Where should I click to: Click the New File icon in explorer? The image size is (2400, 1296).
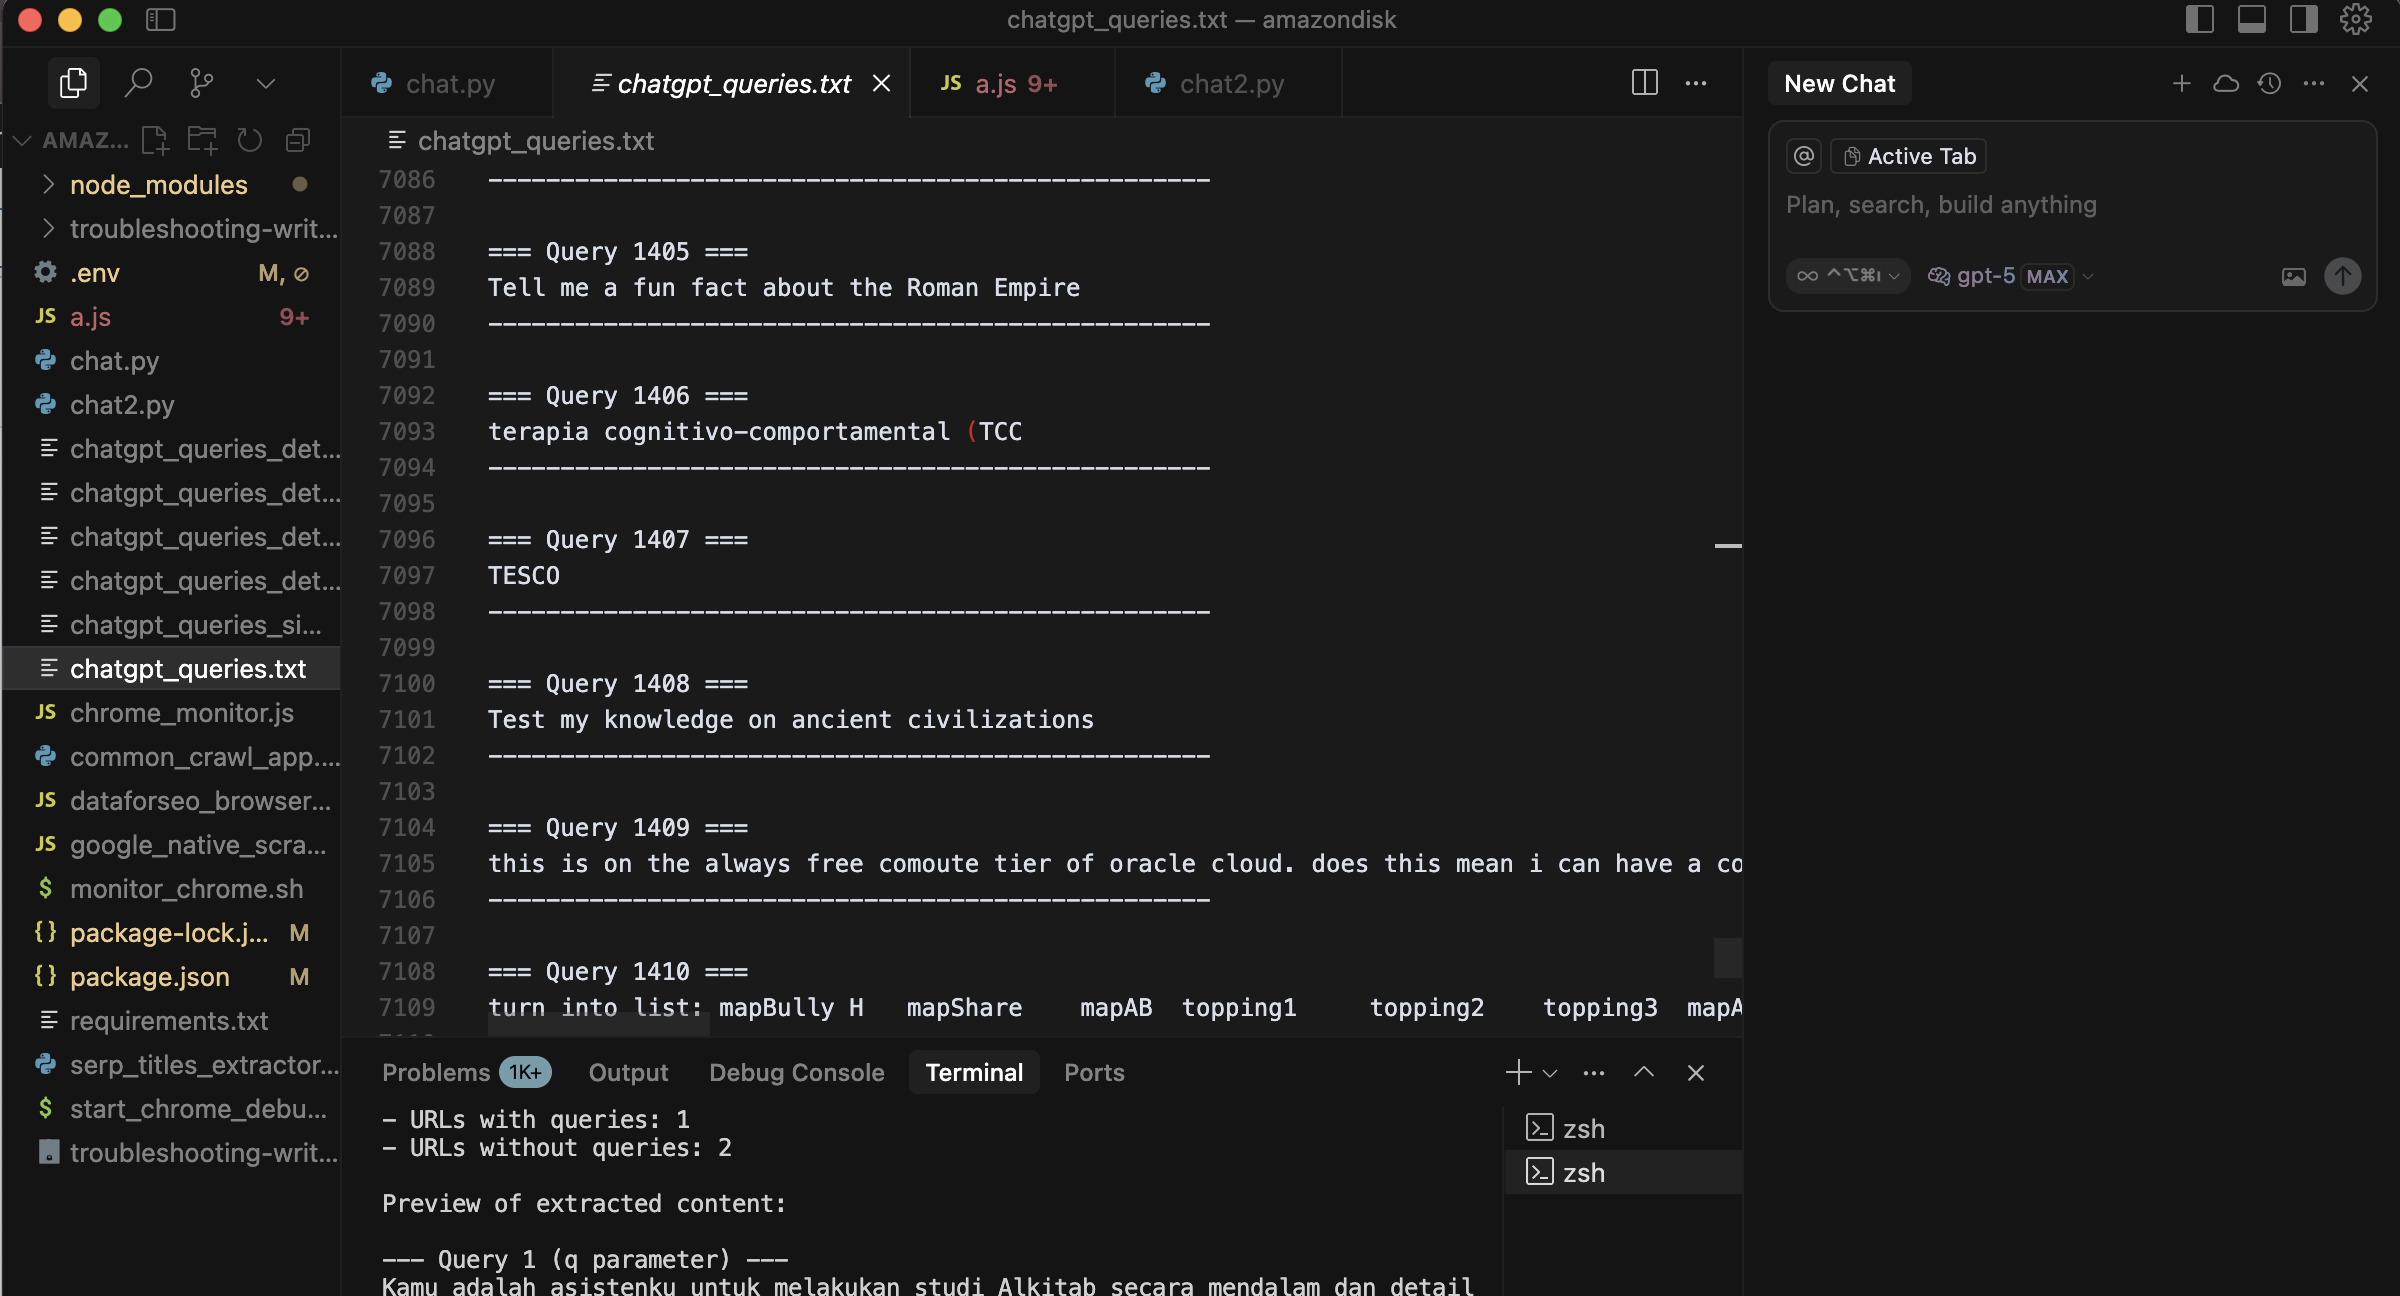click(x=155, y=140)
